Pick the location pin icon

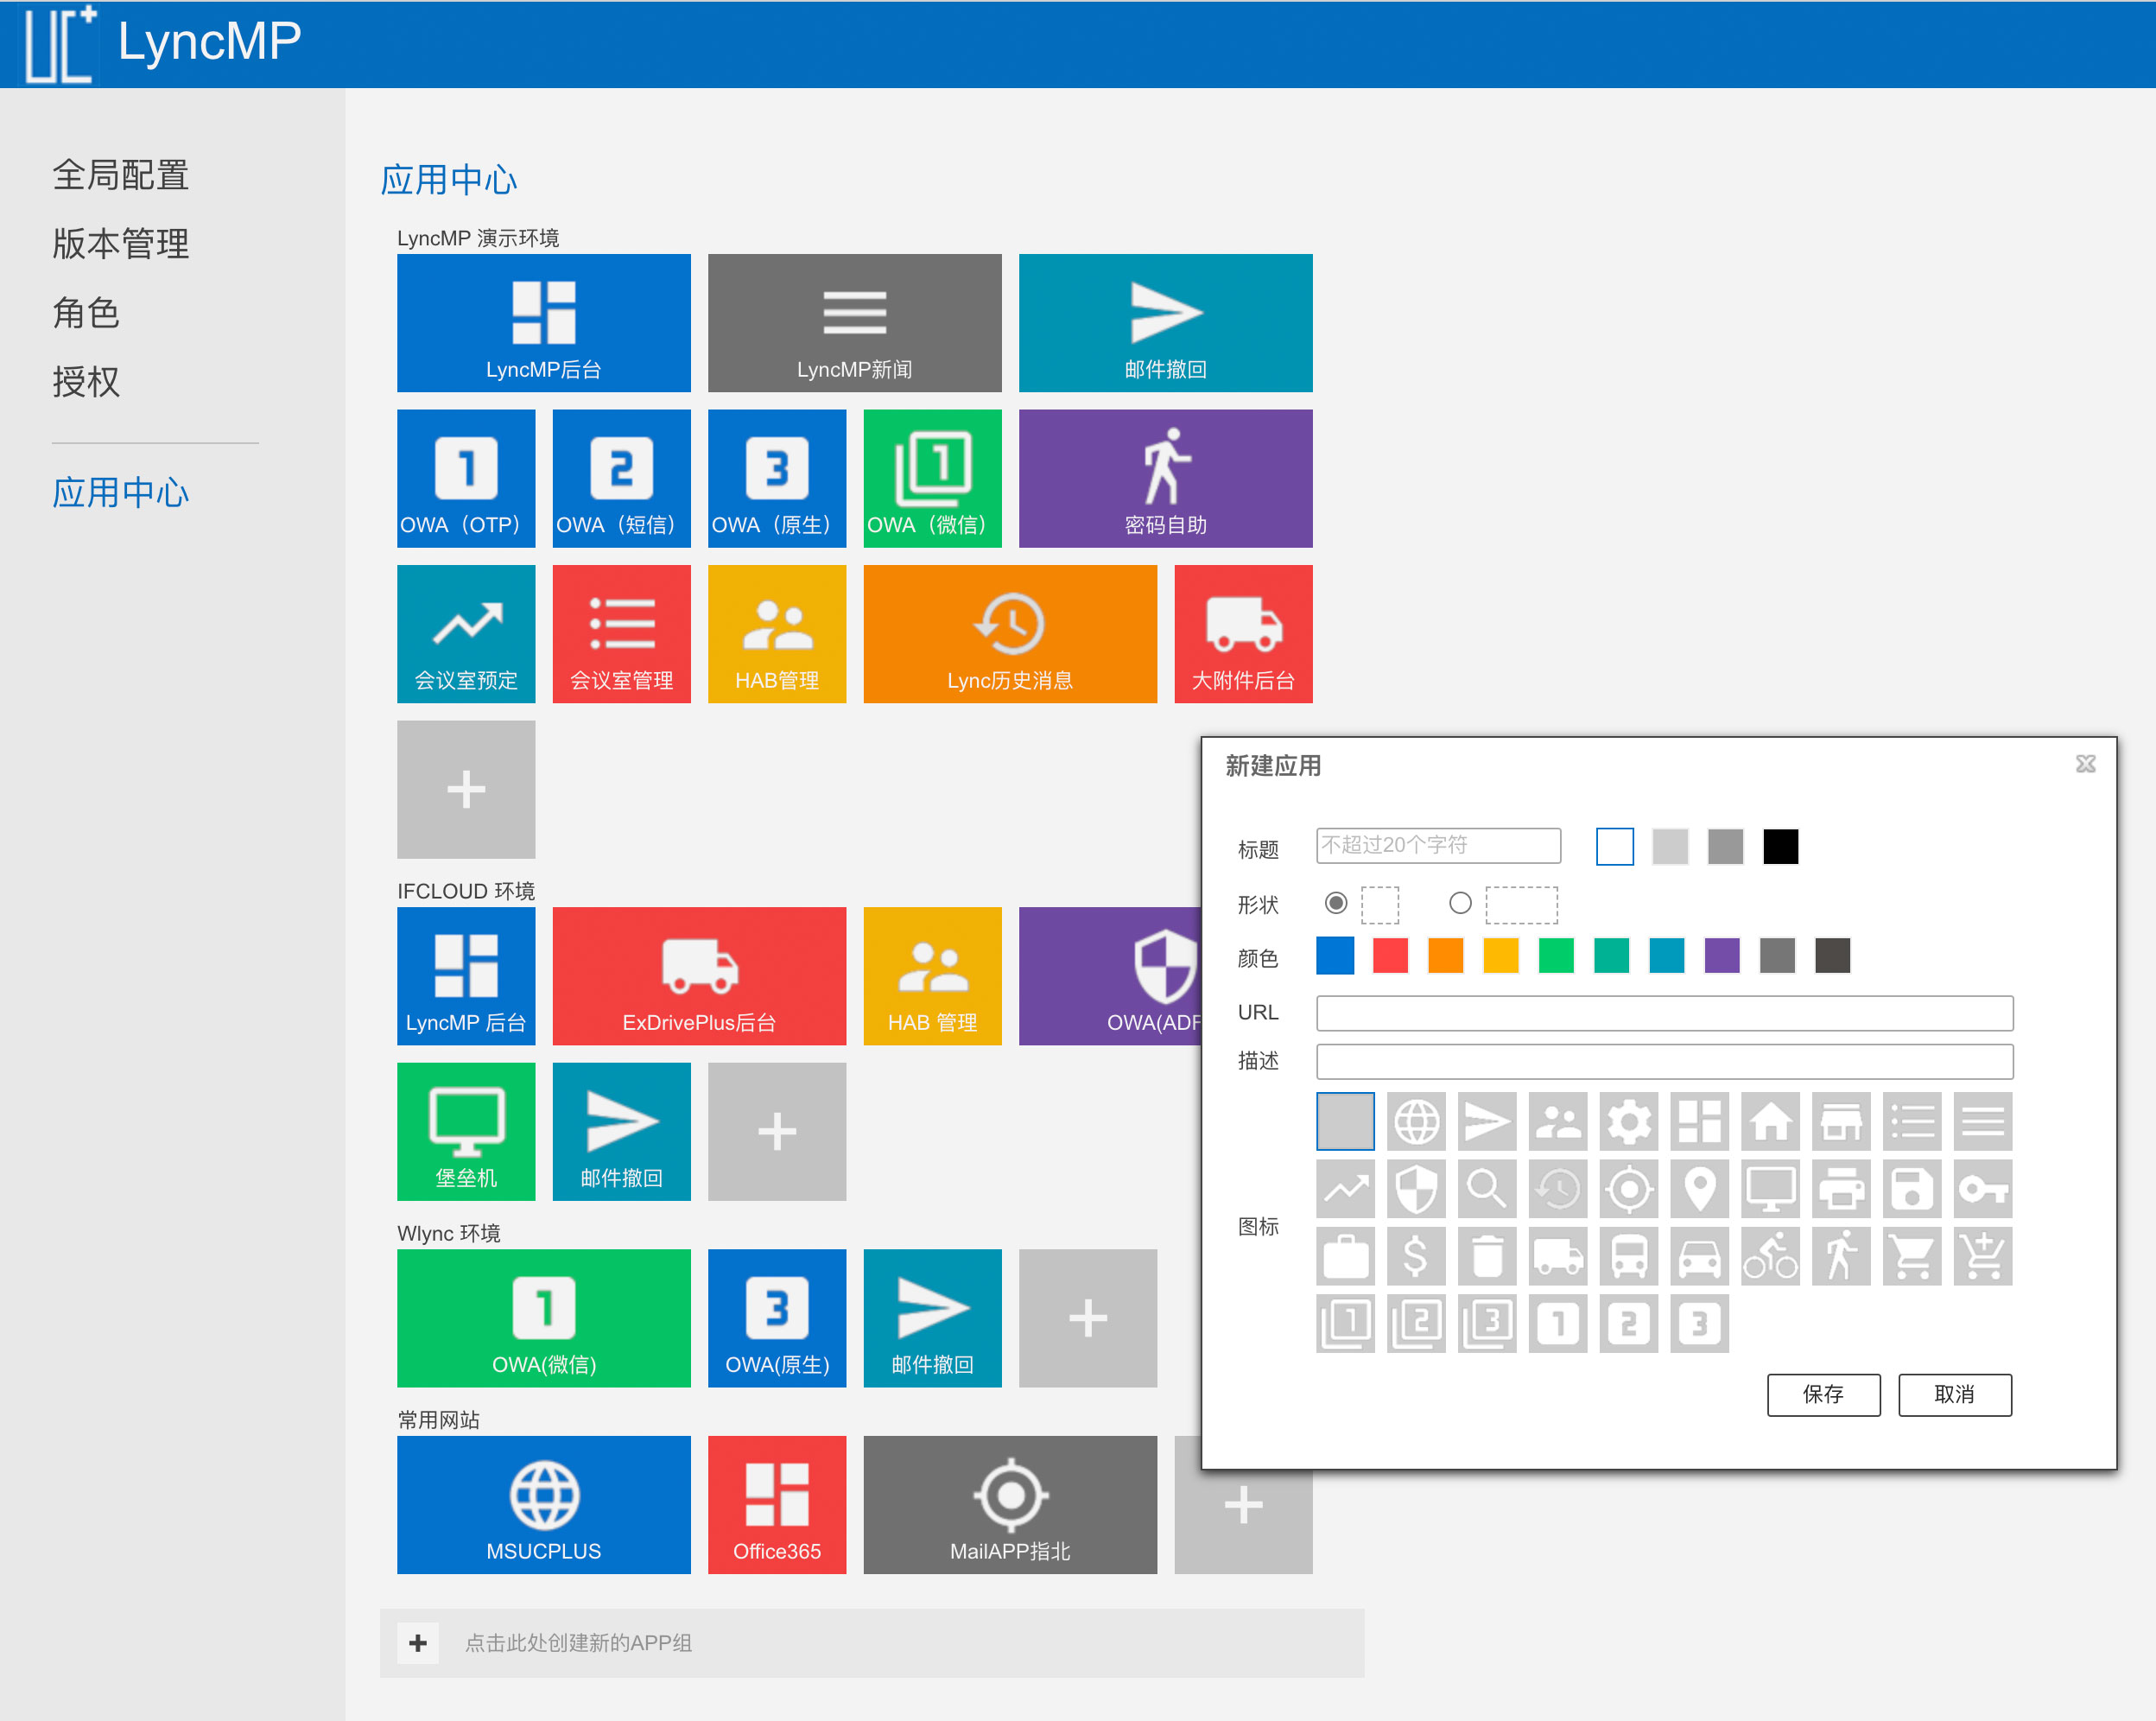(x=1700, y=1189)
